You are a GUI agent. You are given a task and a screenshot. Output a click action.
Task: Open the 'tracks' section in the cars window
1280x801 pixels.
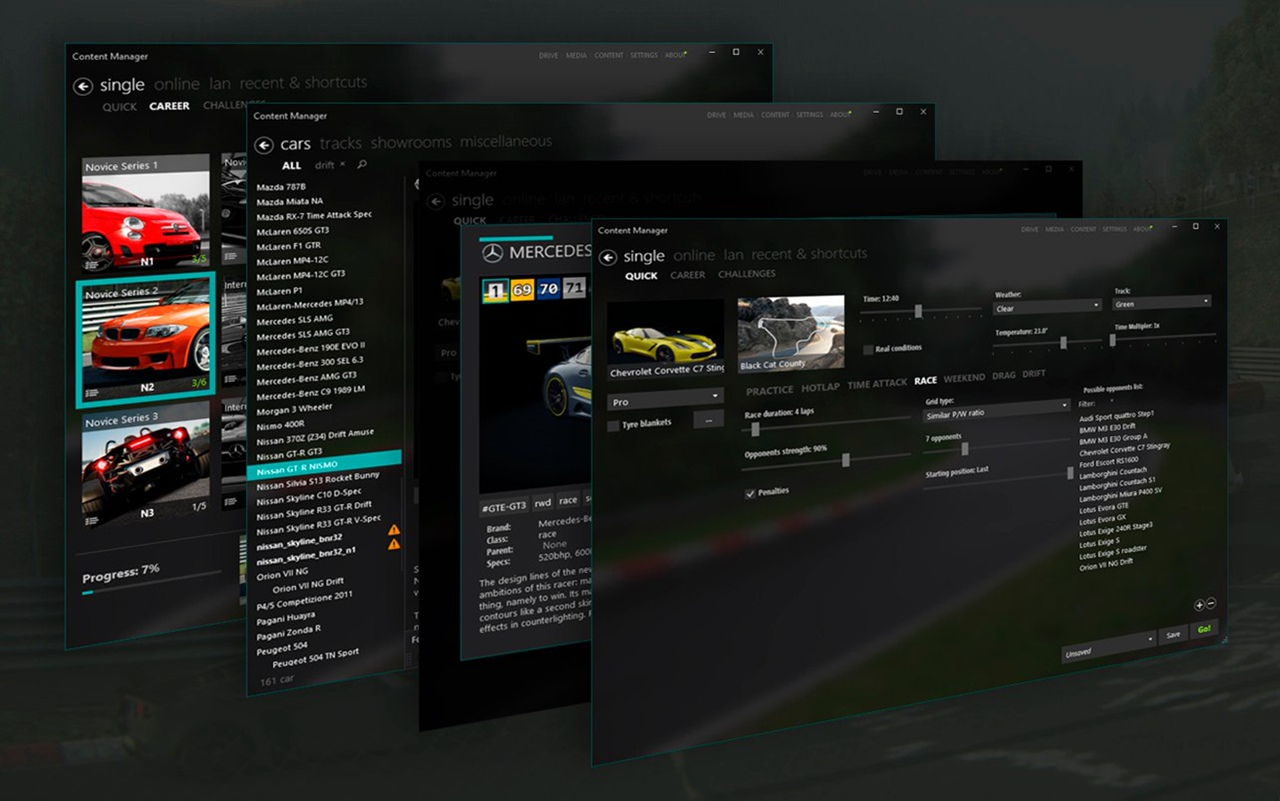click(341, 144)
